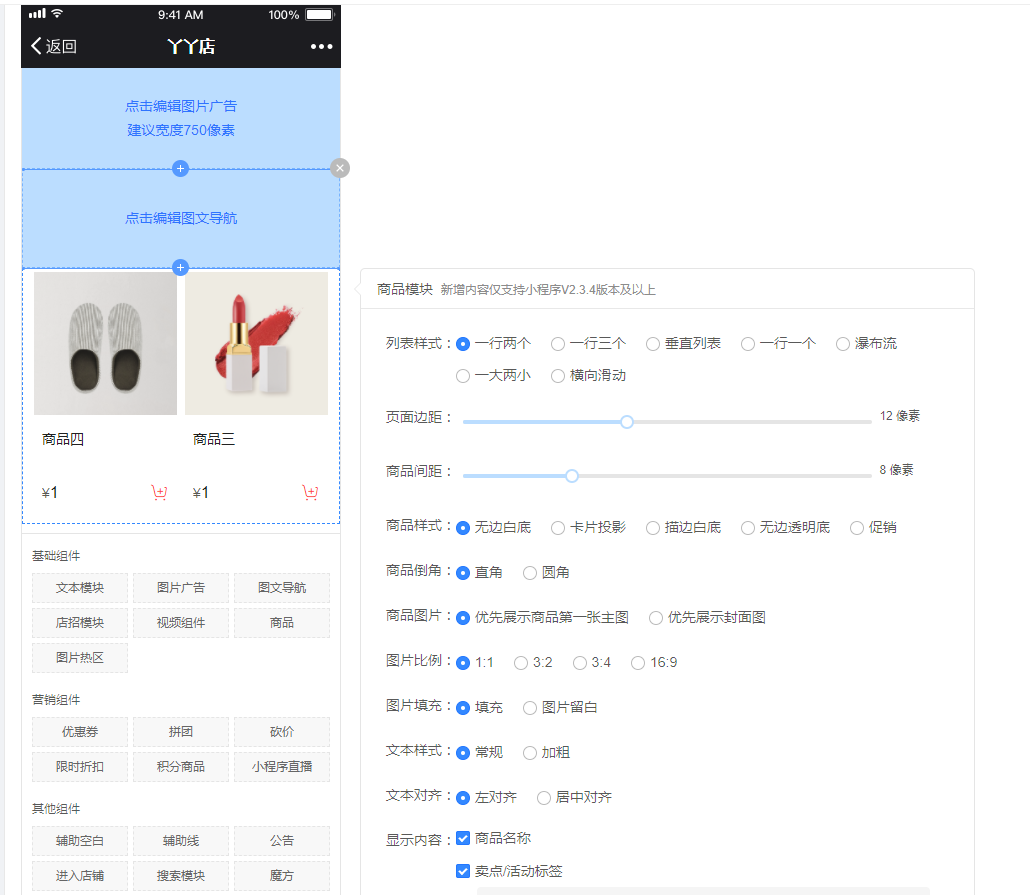The image size is (1030, 895).
Task: Choose the 瀑布流 list style option
Action: coord(843,344)
